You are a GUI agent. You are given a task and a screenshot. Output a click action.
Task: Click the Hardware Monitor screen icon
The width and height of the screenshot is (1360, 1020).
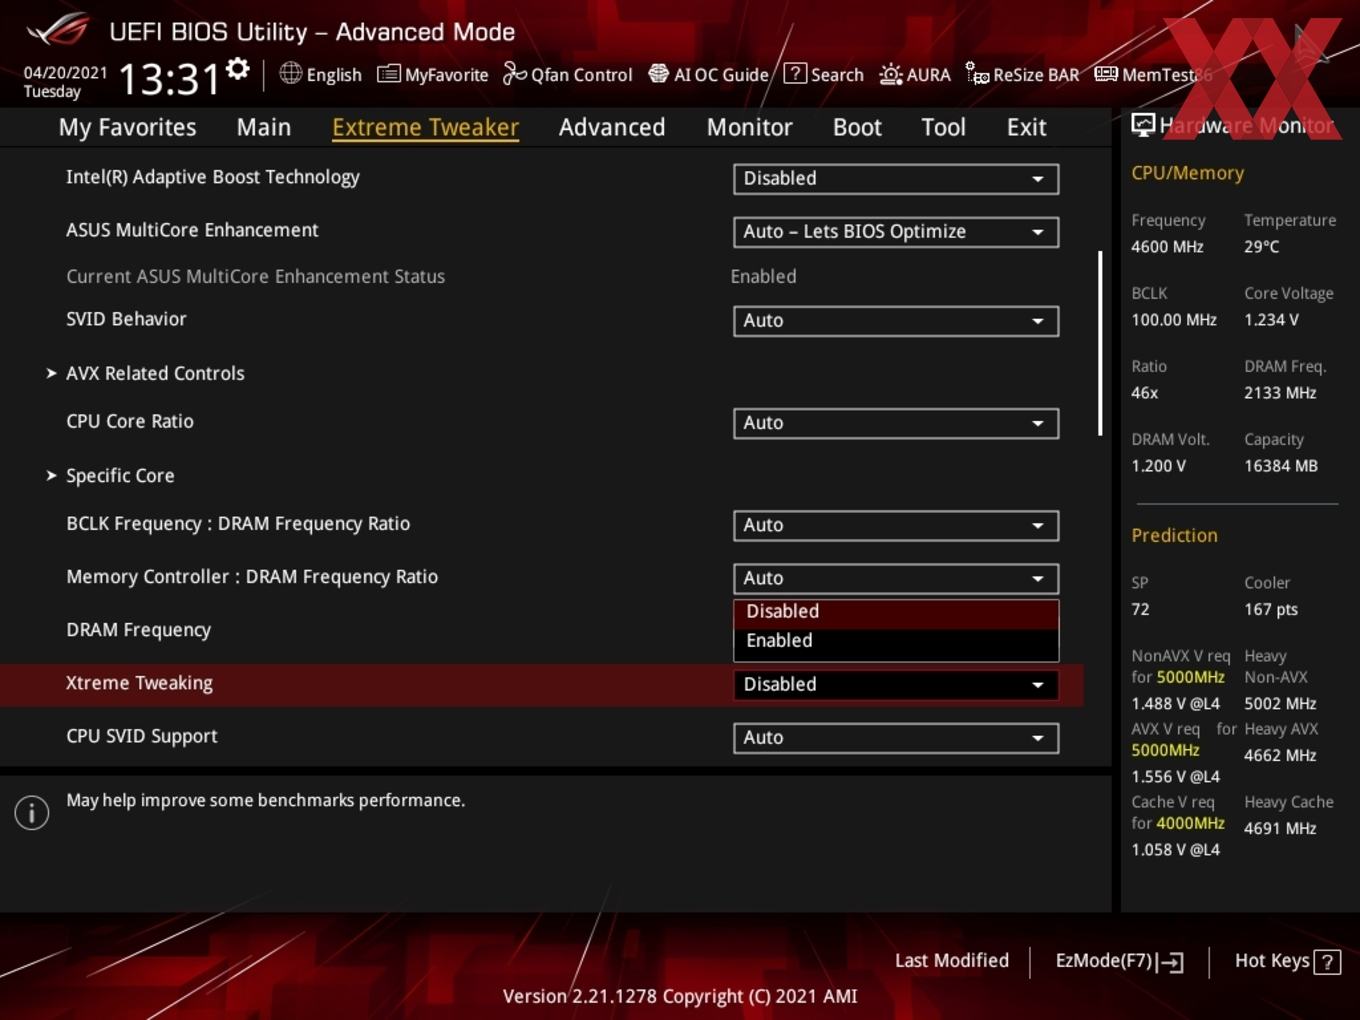tap(1143, 125)
